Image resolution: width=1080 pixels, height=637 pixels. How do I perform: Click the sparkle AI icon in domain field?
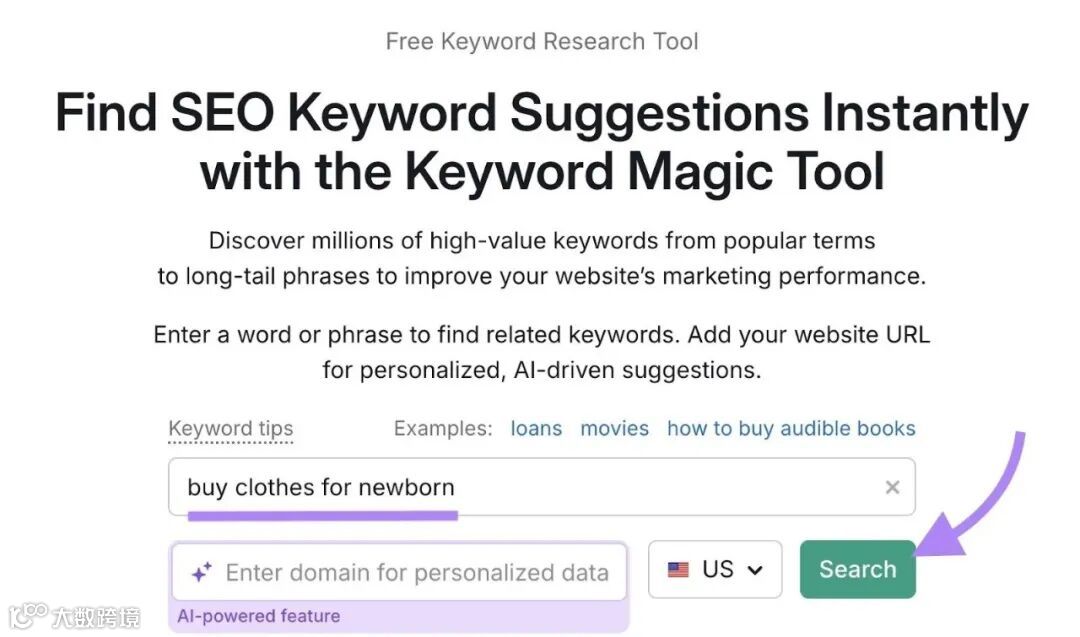coord(201,572)
